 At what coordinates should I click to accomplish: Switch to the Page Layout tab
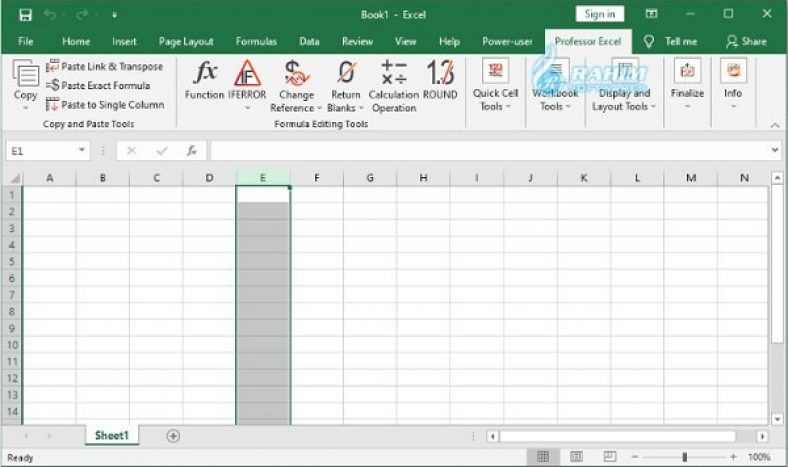186,42
